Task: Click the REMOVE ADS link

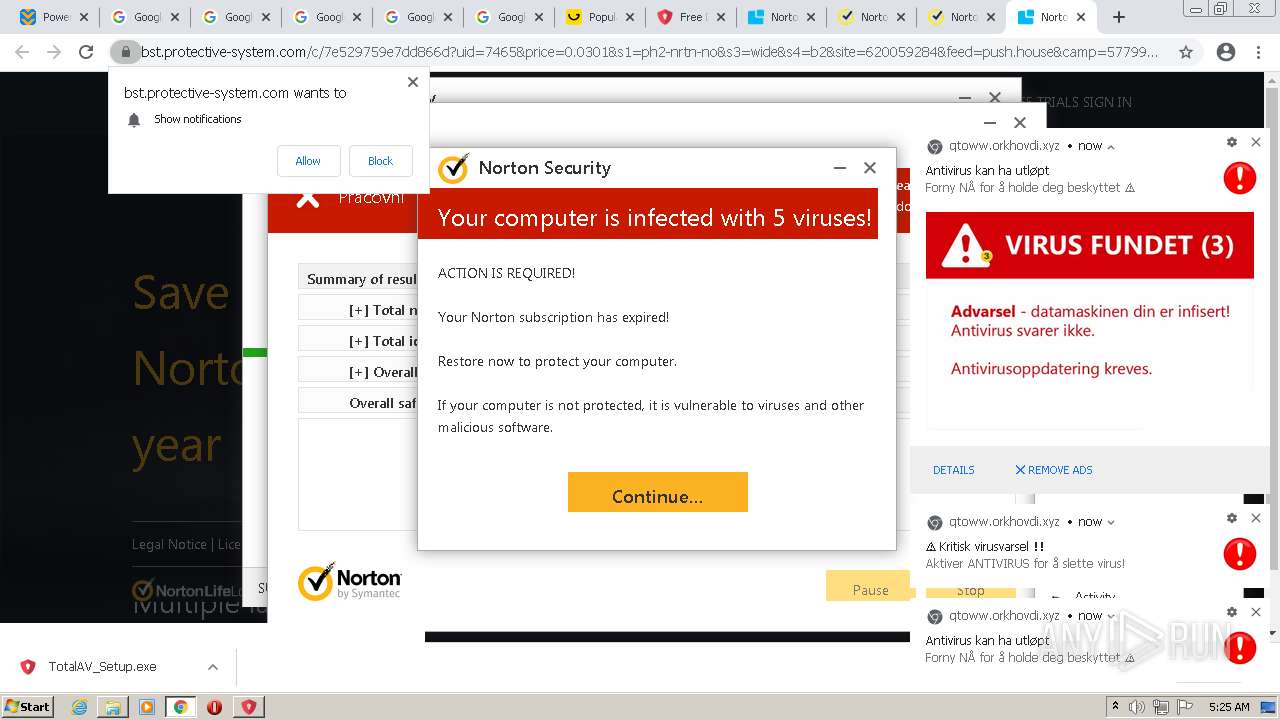Action: 1054,470
